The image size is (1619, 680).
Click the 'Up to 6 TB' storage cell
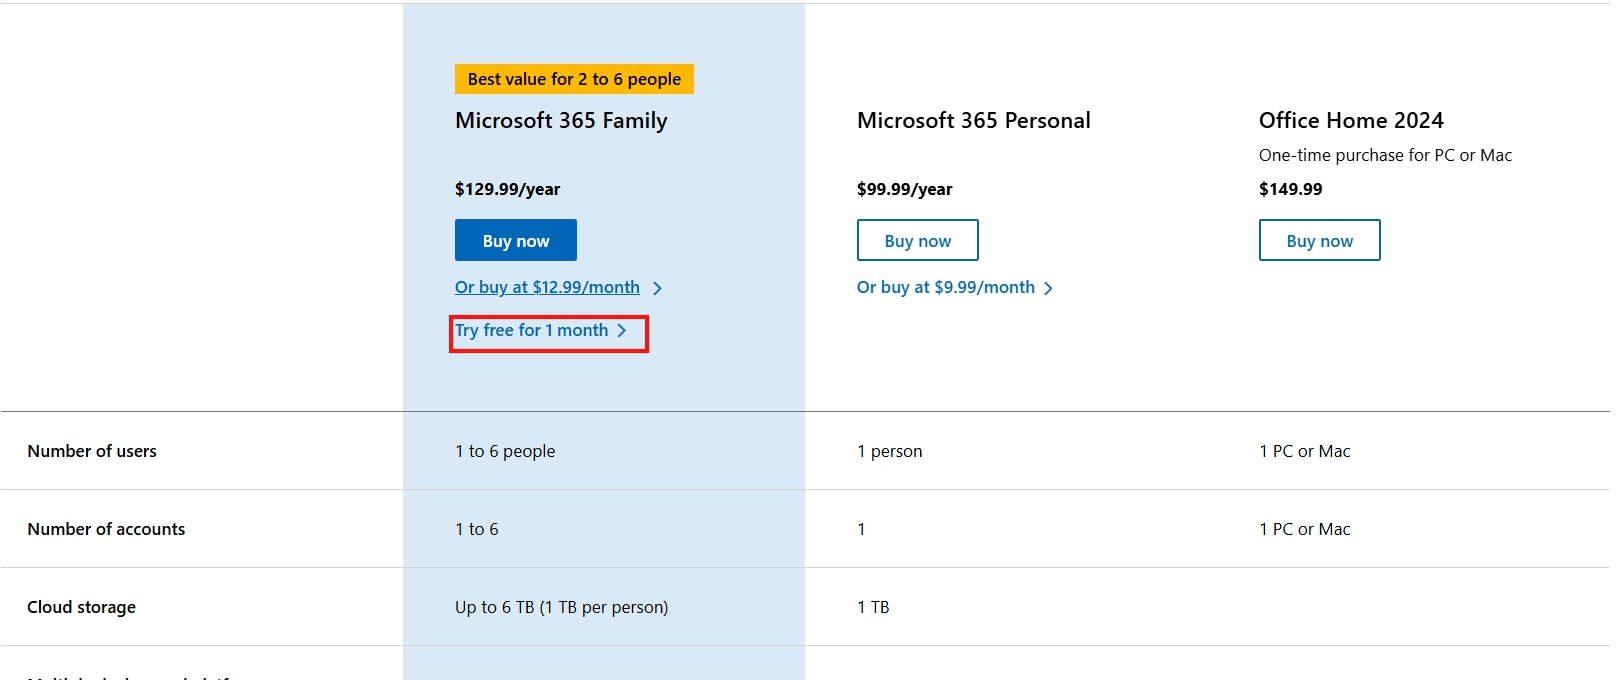(x=561, y=607)
